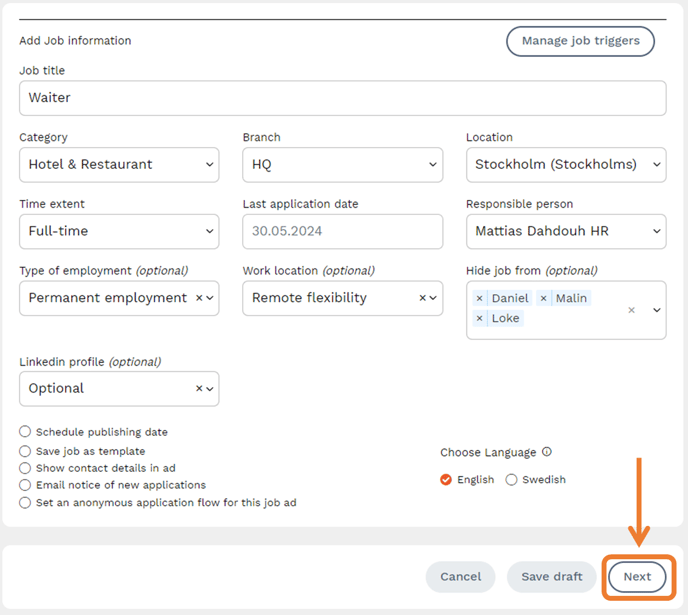The width and height of the screenshot is (688, 615).
Task: Select Swedish language option
Action: 511,480
